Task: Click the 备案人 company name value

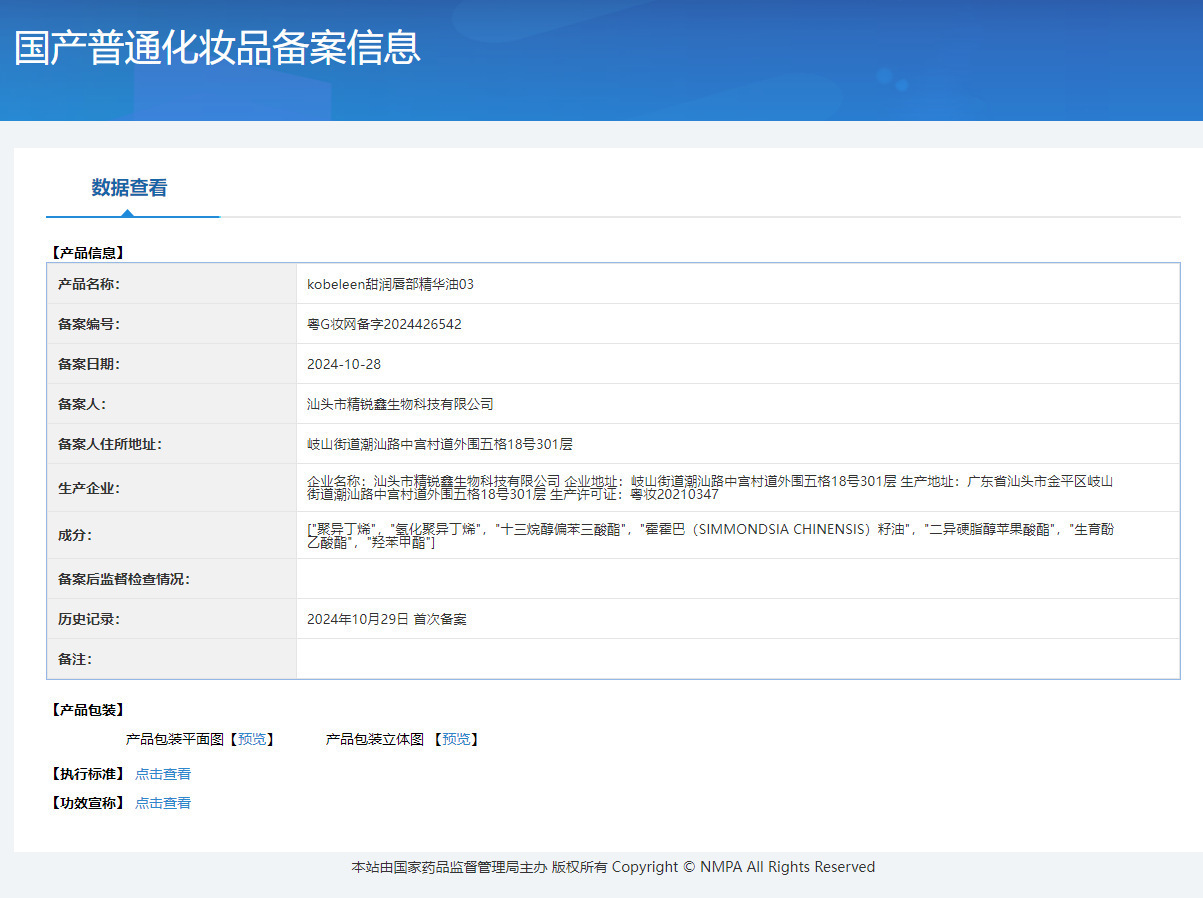Action: click(x=400, y=404)
